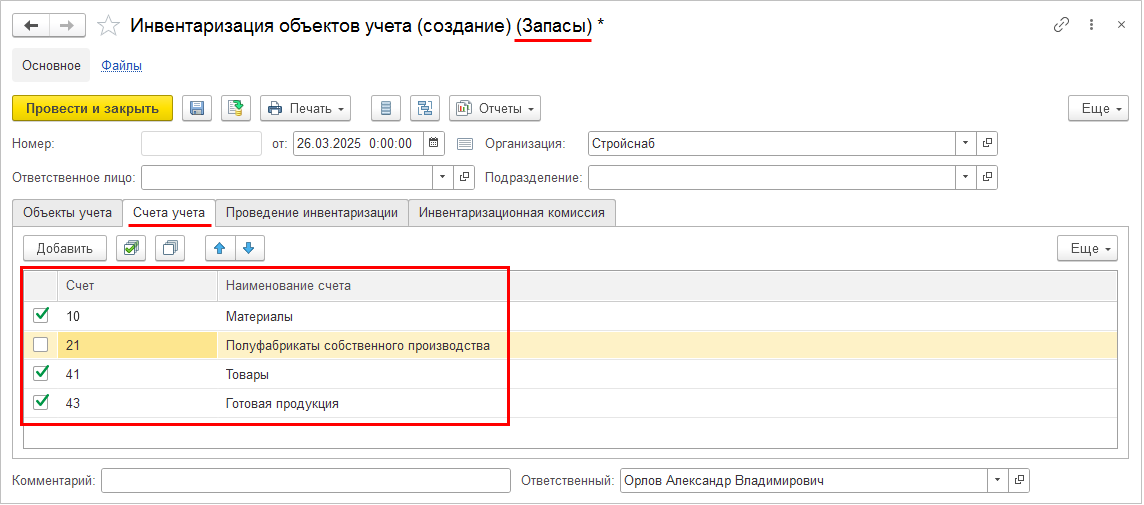Click the save document floppy icon

[x=196, y=108]
